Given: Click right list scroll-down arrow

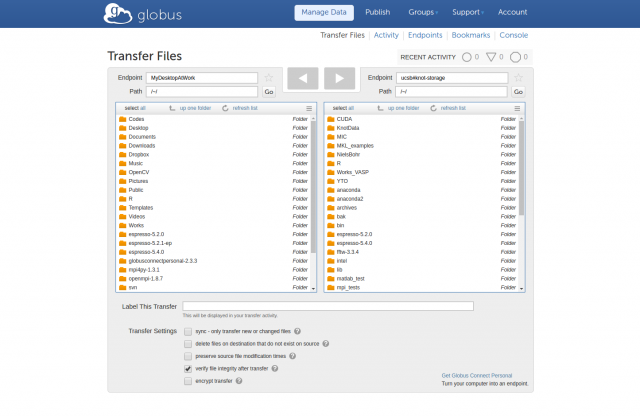Looking at the screenshot, I should [x=522, y=289].
